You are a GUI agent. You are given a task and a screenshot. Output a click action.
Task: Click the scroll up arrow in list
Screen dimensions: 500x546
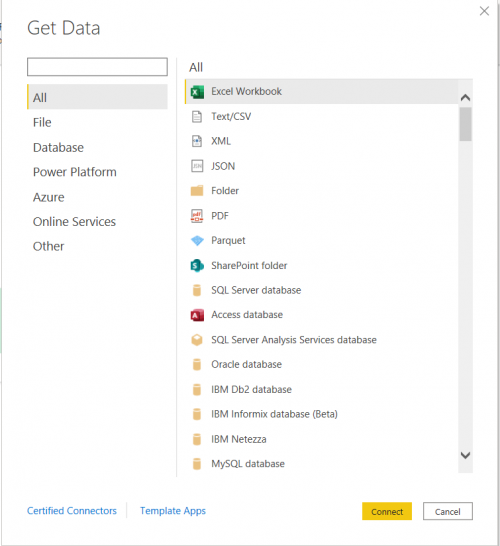click(466, 98)
